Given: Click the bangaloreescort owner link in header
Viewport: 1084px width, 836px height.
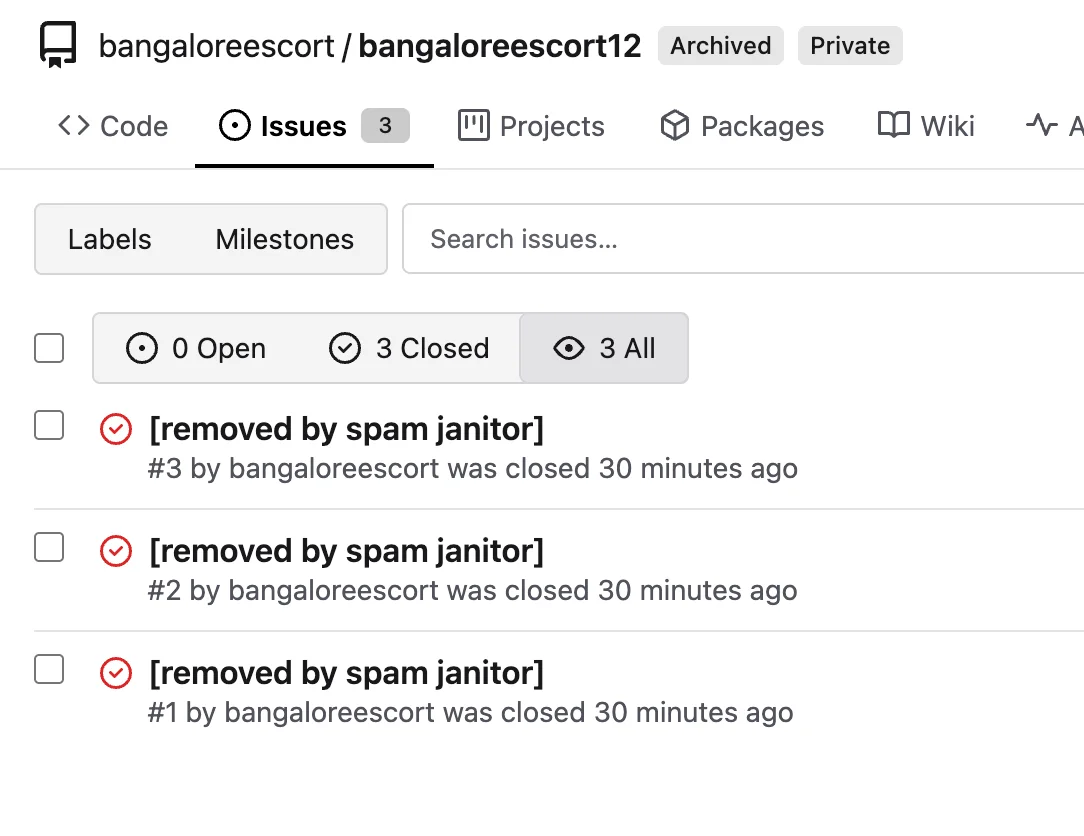Looking at the screenshot, I should [x=216, y=46].
